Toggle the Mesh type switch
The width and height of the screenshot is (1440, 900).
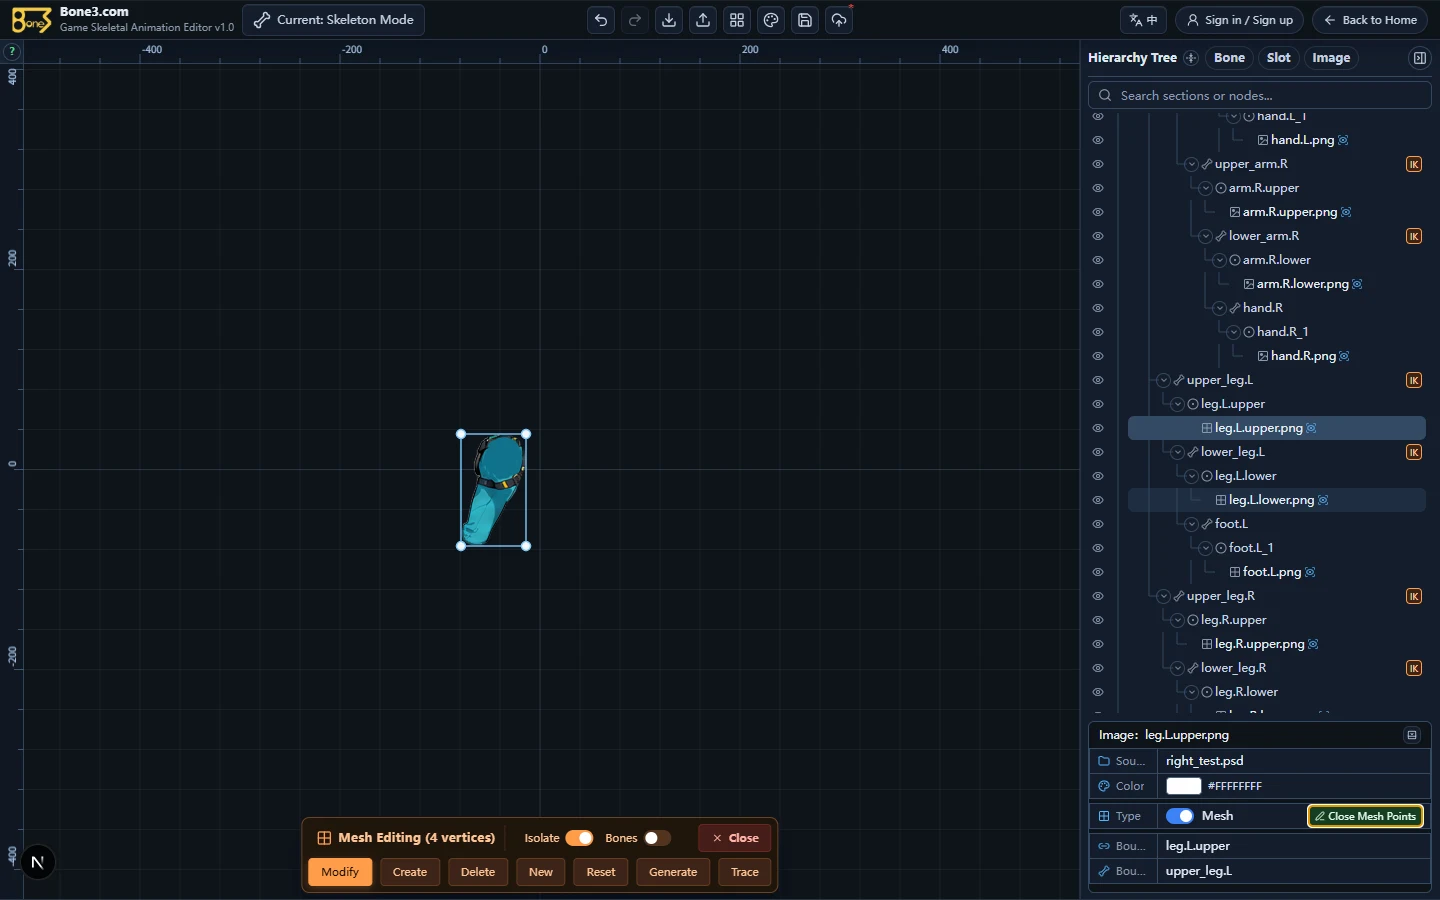1180,816
